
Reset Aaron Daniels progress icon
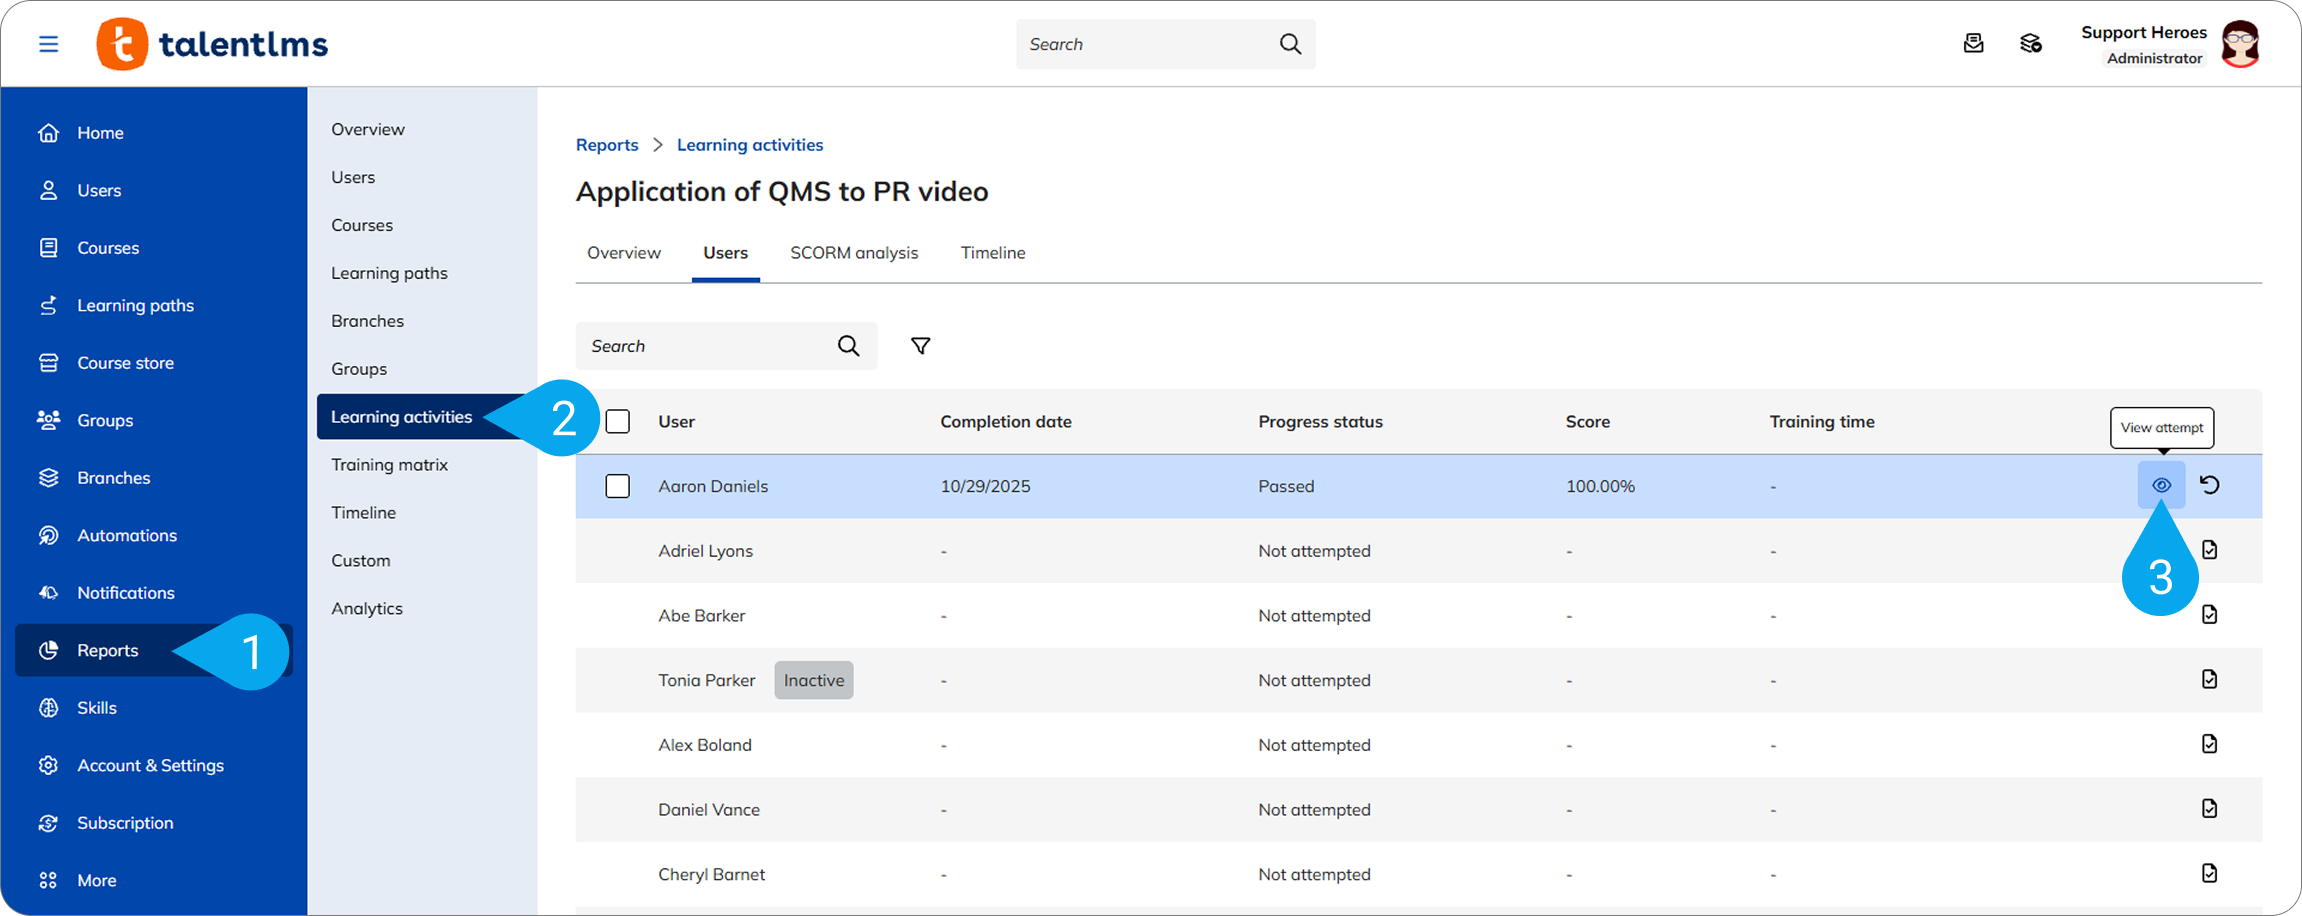click(2210, 485)
